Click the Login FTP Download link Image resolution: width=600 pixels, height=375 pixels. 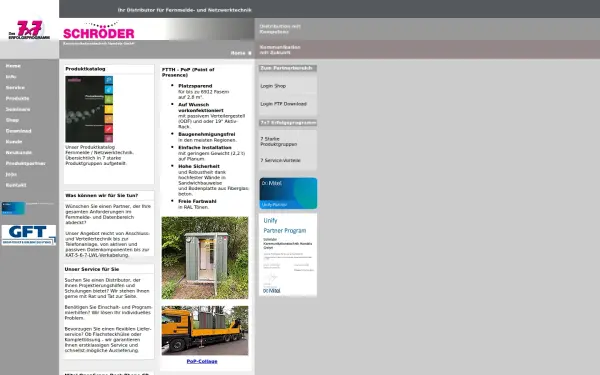pos(284,104)
